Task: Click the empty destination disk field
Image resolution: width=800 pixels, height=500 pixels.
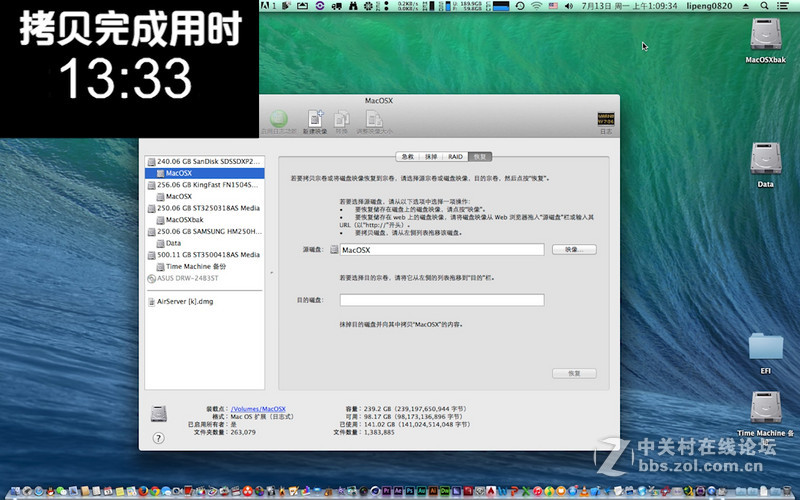Action: click(x=442, y=299)
